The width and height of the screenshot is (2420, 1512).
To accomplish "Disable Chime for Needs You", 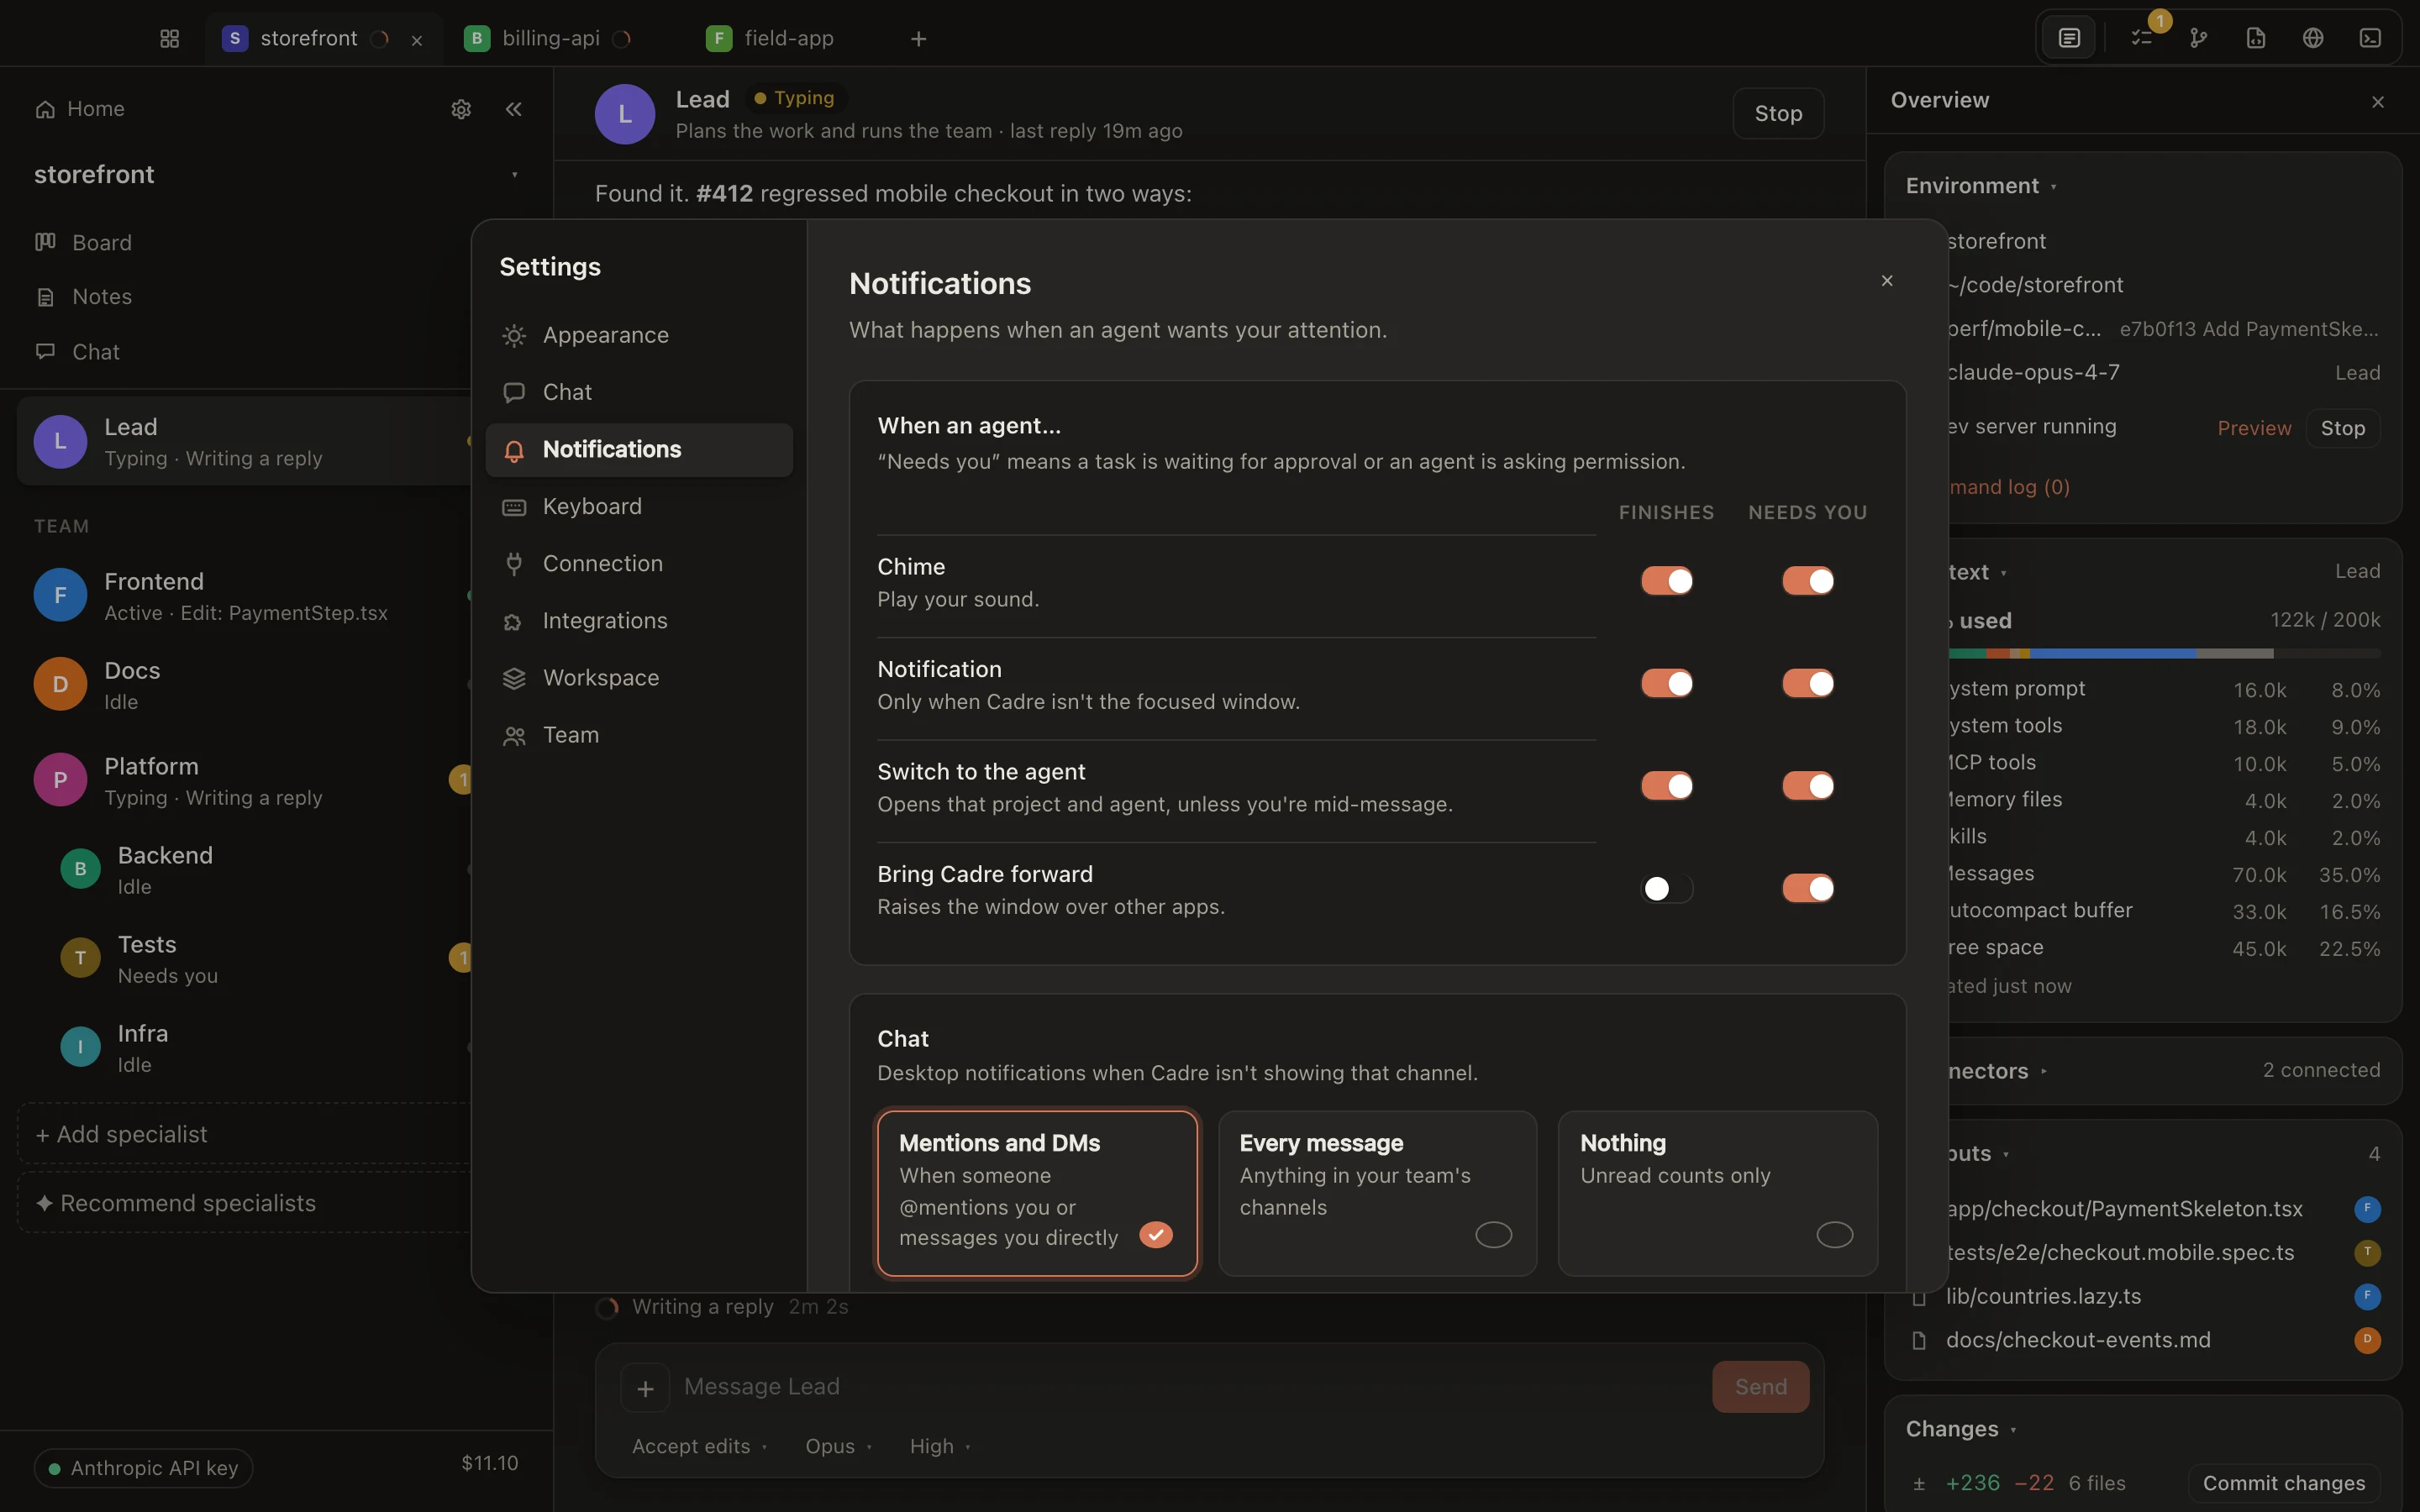I will [x=1807, y=581].
